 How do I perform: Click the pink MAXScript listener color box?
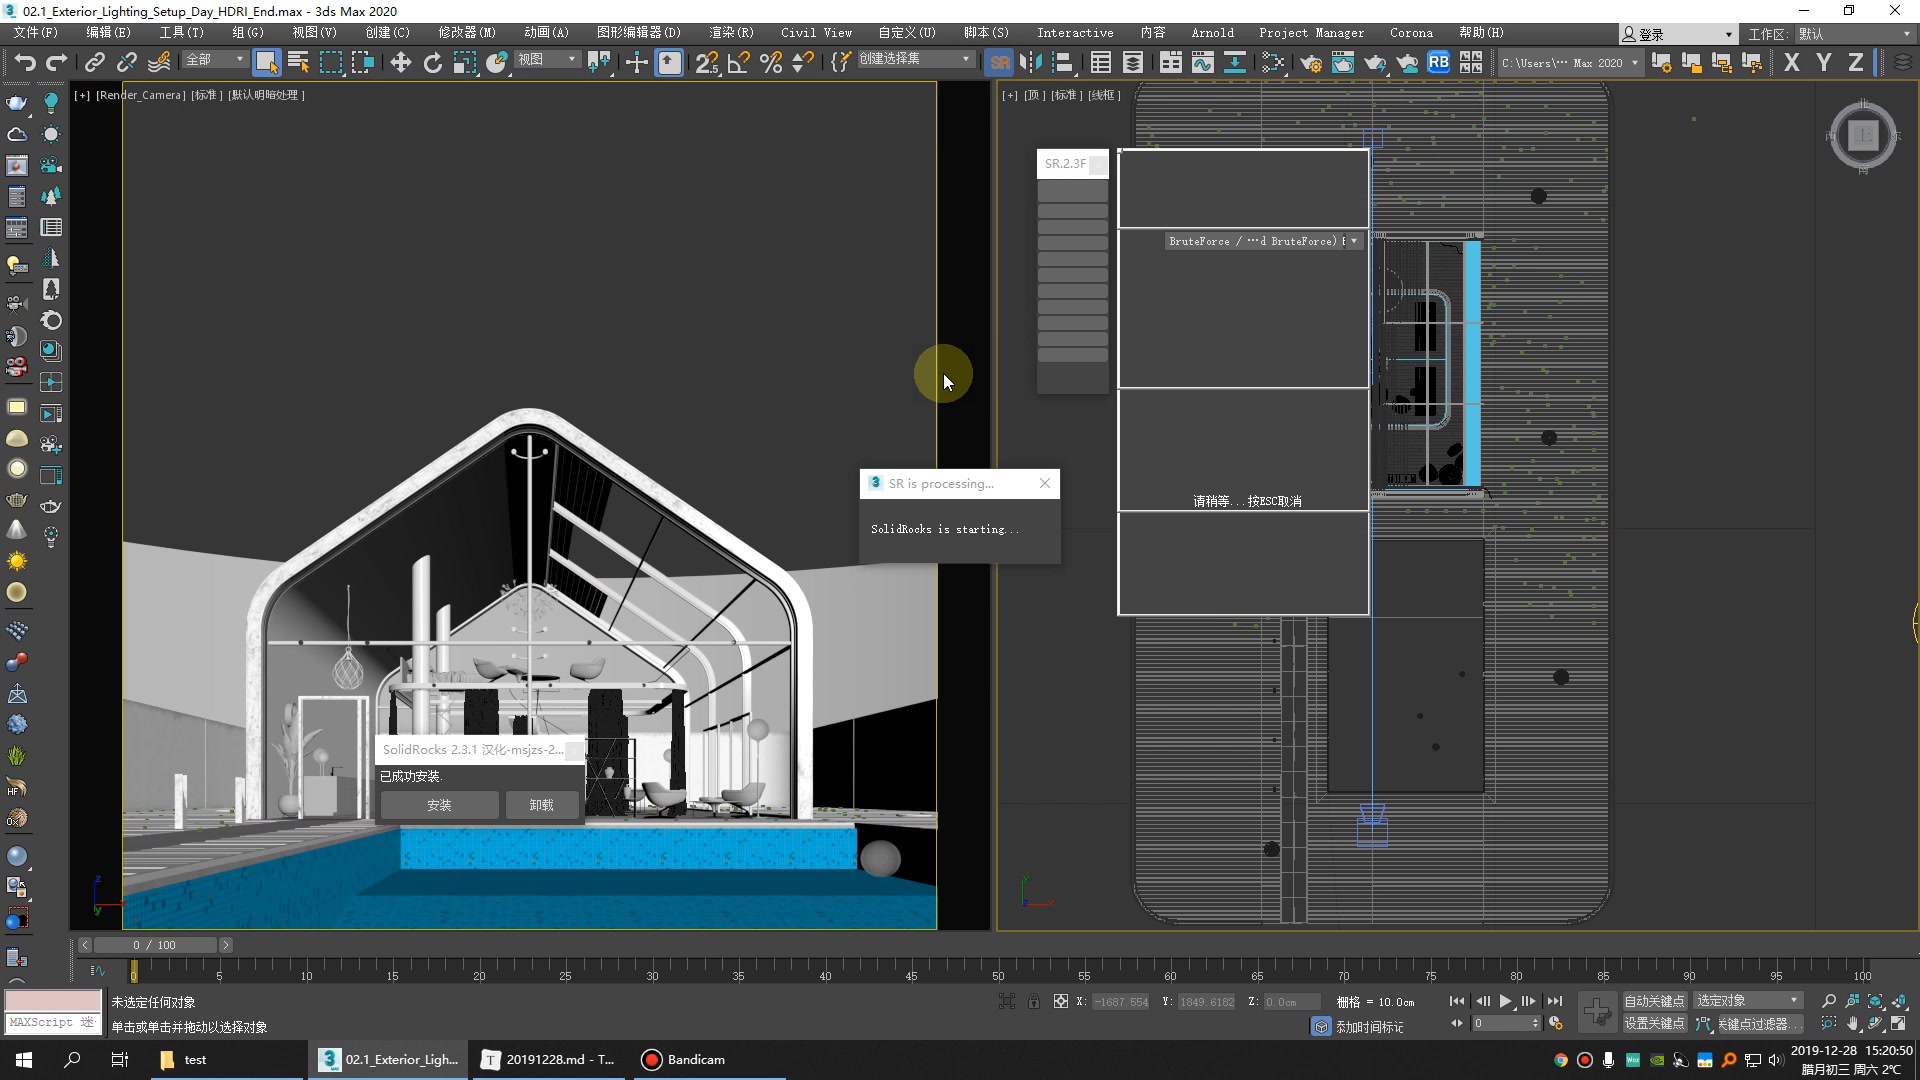point(53,1001)
